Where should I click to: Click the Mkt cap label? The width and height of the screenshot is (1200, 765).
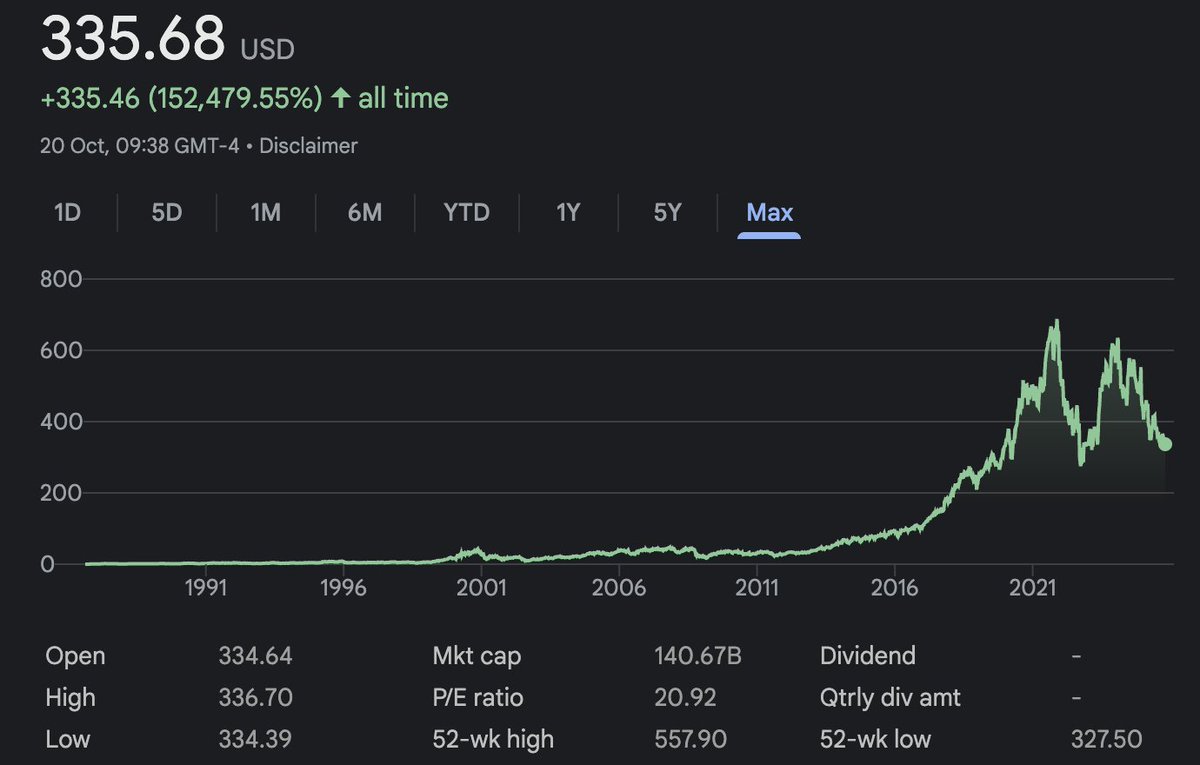coord(476,657)
